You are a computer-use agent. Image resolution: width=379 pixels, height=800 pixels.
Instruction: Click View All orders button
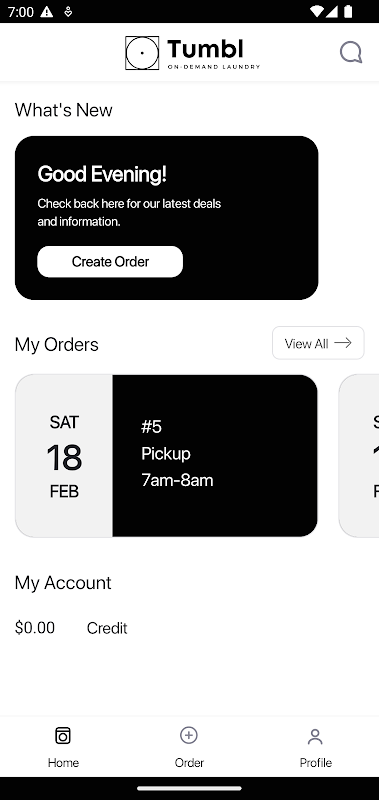(318, 343)
